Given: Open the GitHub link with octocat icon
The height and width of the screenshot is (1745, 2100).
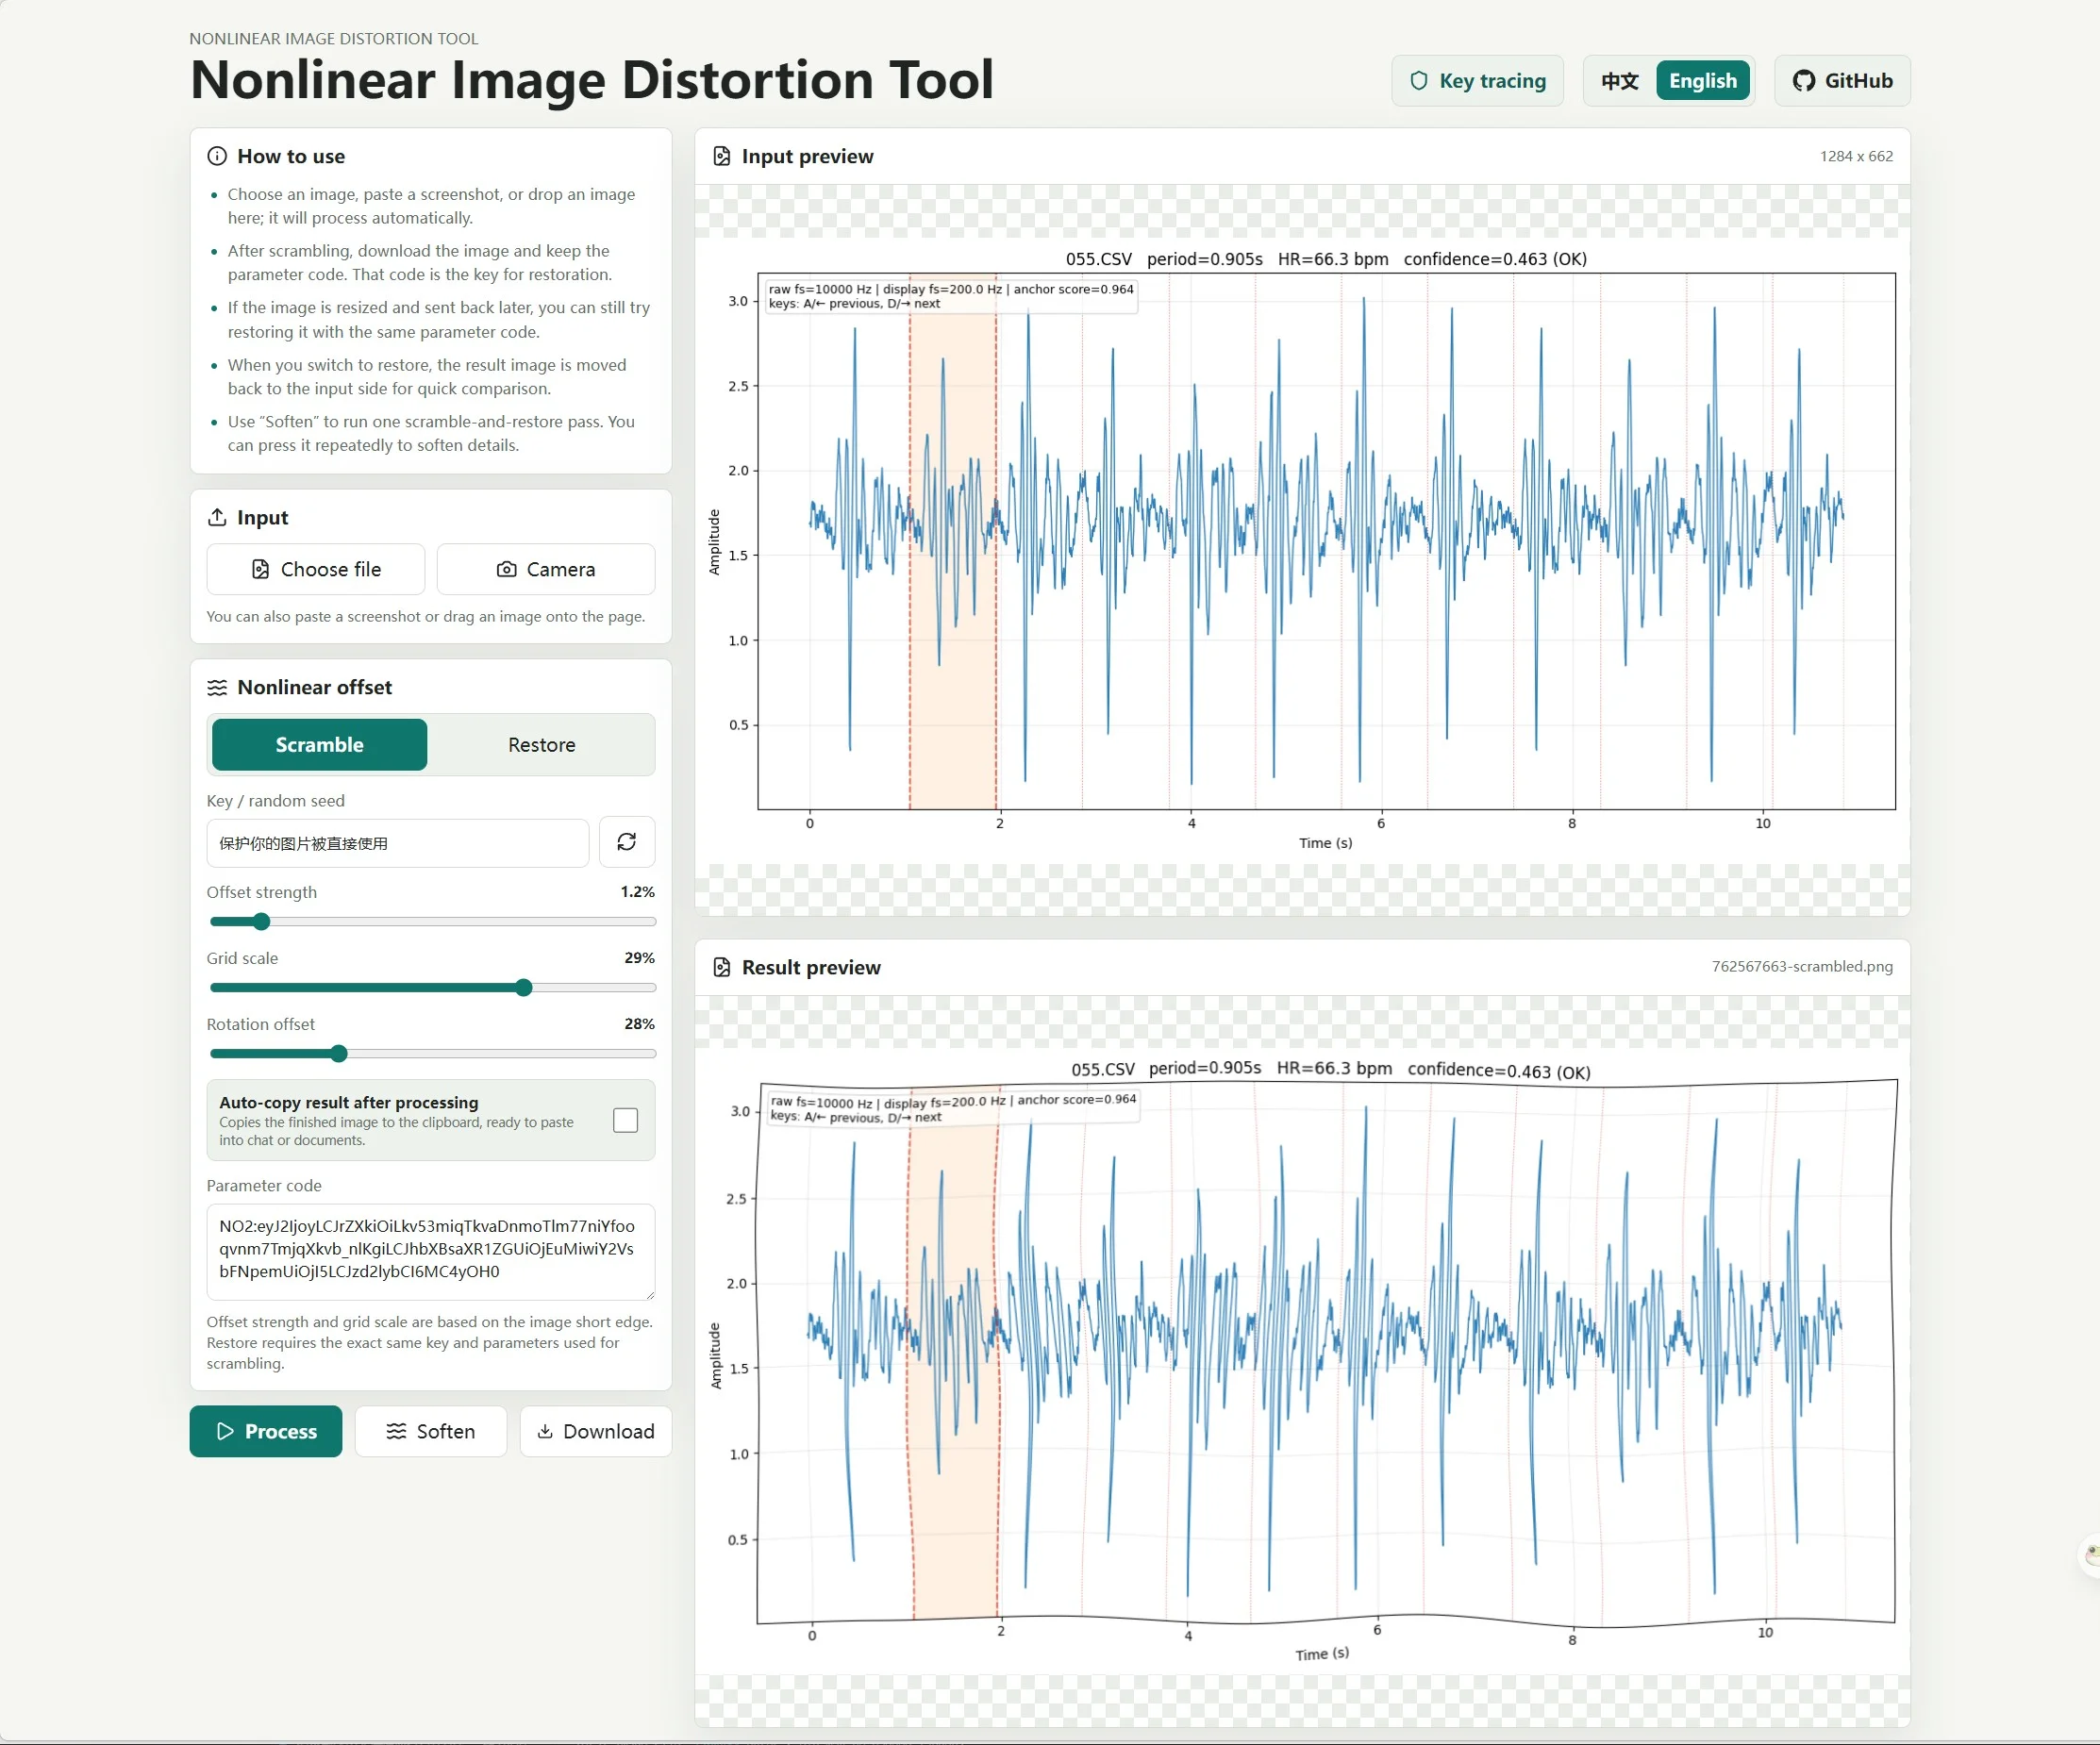Looking at the screenshot, I should click(1841, 81).
